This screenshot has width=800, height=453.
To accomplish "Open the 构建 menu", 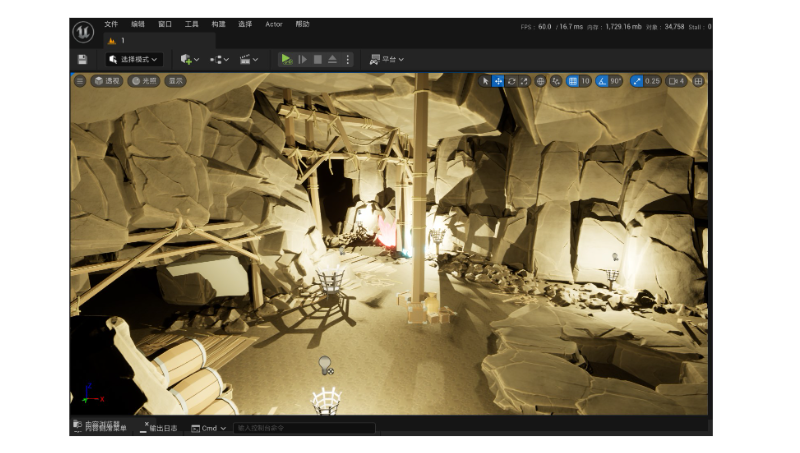I will coord(218,24).
